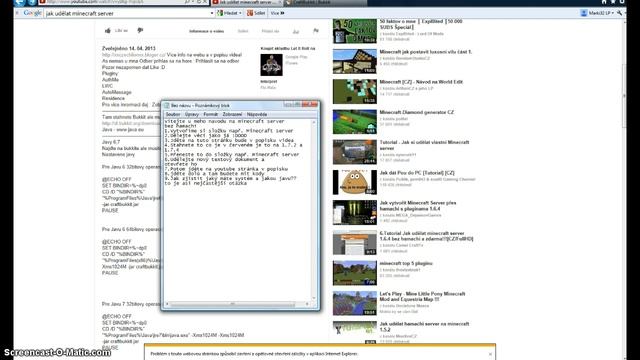Open 50 faktov o mne video thumbnail
Viewport: 640px width, 360px height.
[355, 31]
